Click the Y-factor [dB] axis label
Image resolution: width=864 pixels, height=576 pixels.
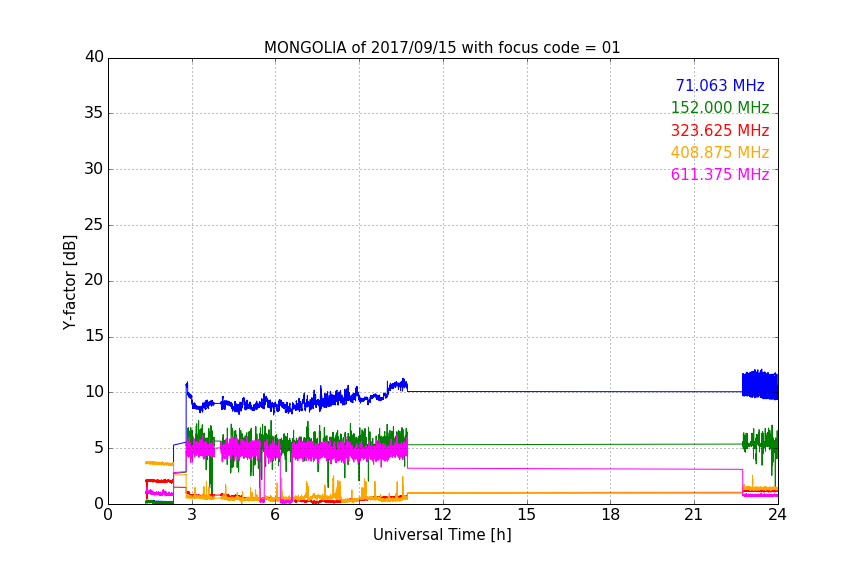(69, 282)
